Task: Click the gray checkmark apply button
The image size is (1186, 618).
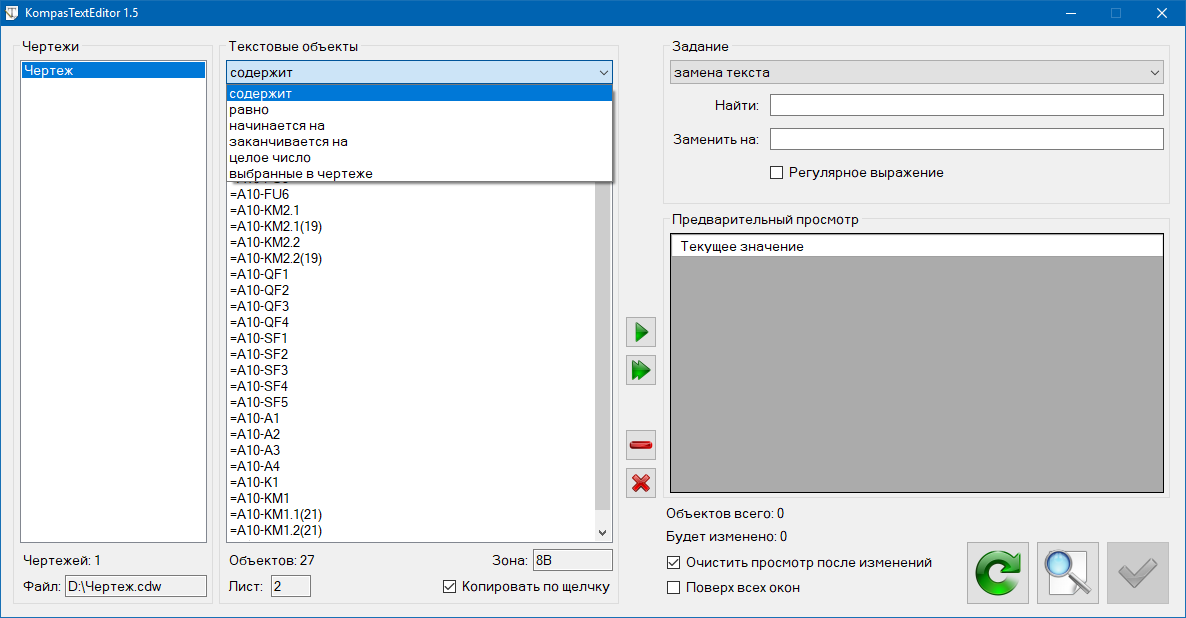Action: (x=1137, y=573)
